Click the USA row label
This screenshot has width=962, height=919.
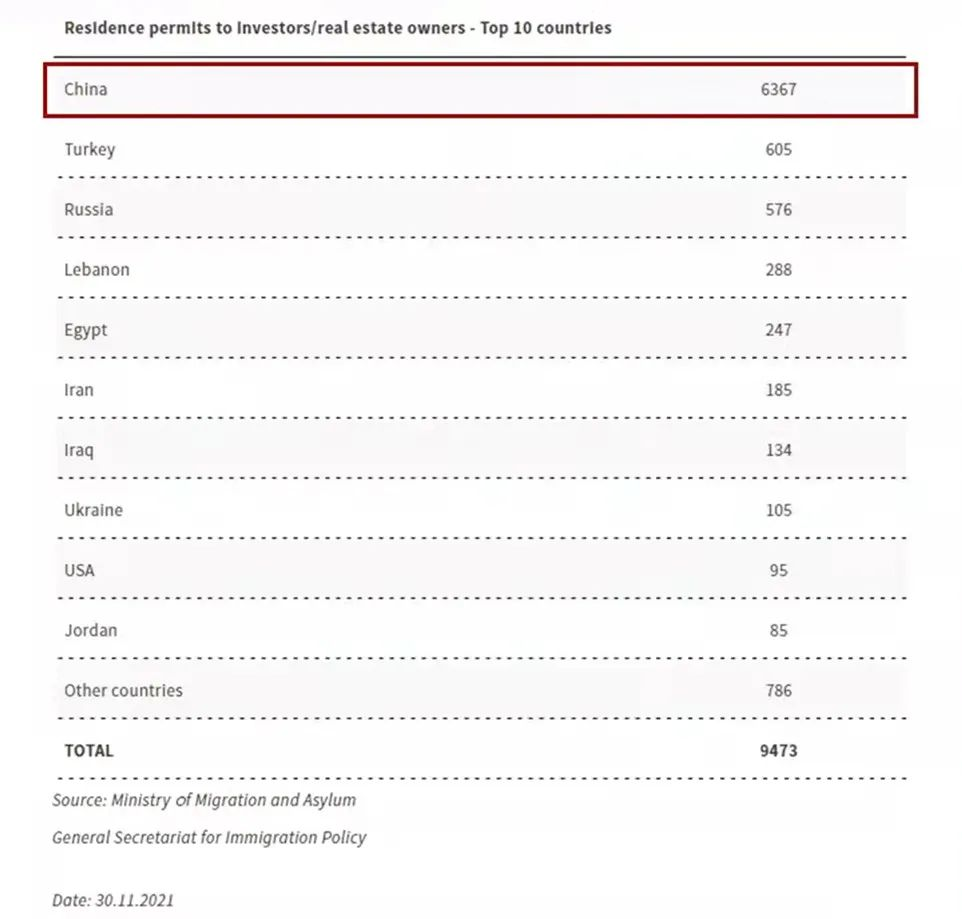click(80, 570)
